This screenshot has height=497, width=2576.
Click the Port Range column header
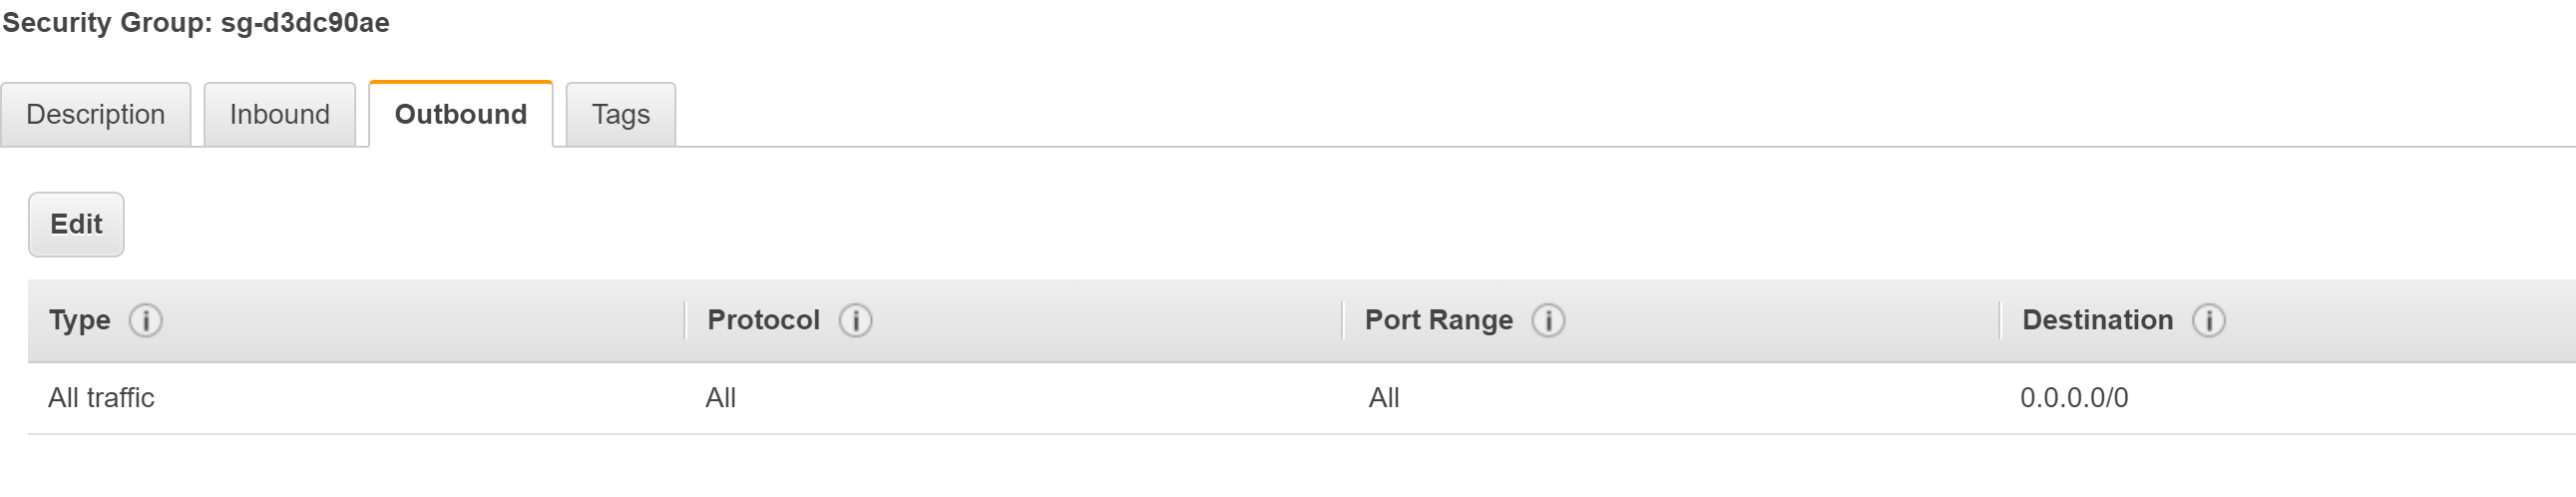[1438, 321]
